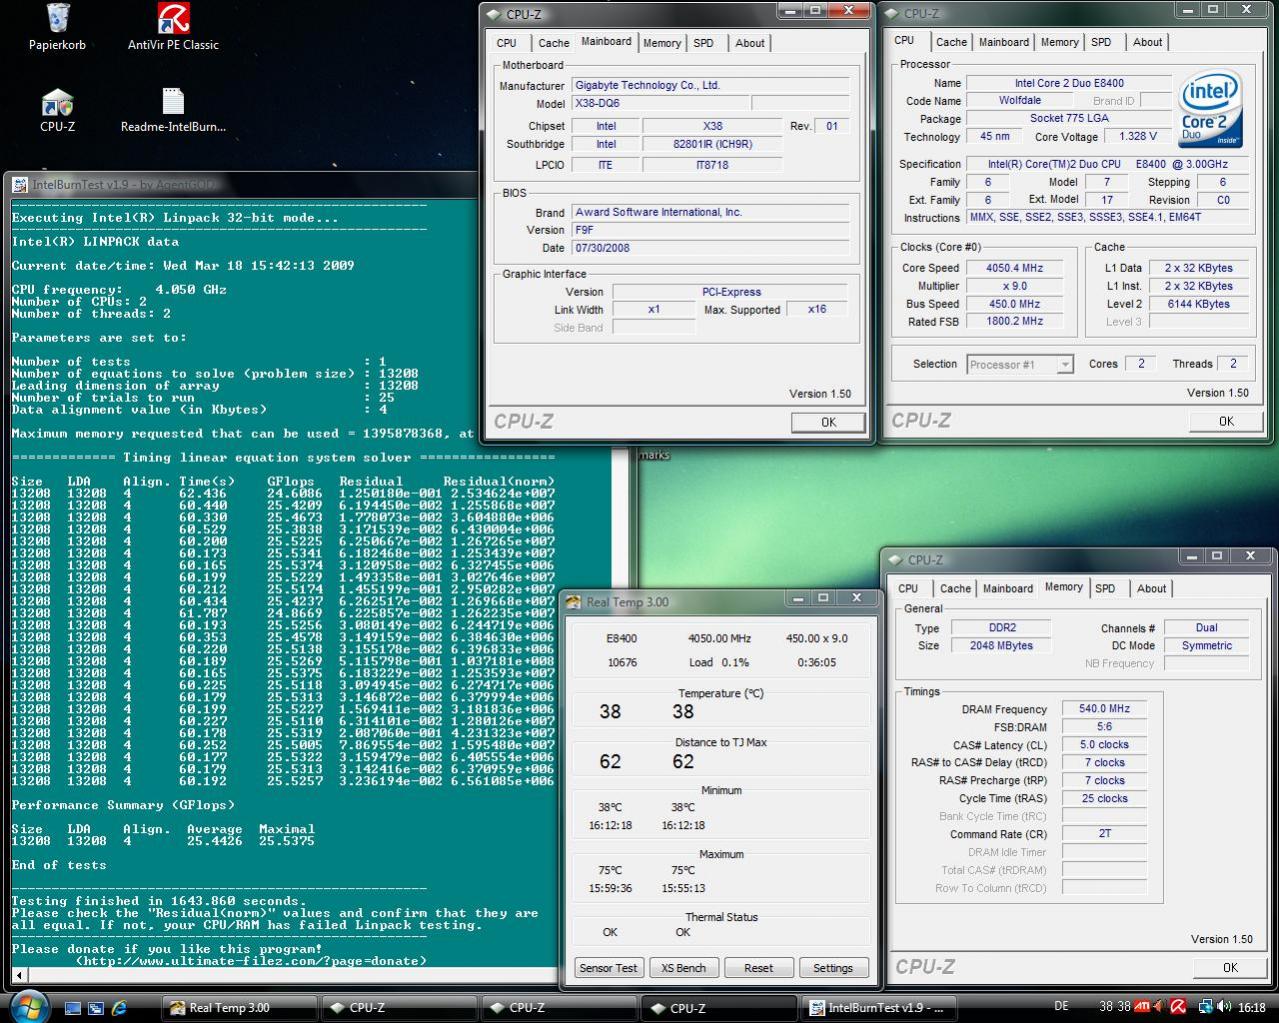Open About tab in DDR2 memory CPU-Z window
The image size is (1279, 1023).
tap(1151, 588)
